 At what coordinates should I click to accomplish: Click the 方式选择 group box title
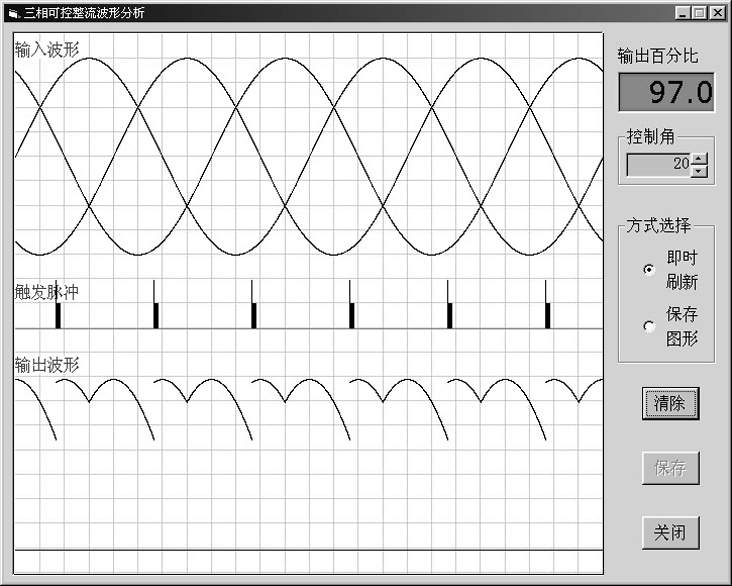pos(658,226)
